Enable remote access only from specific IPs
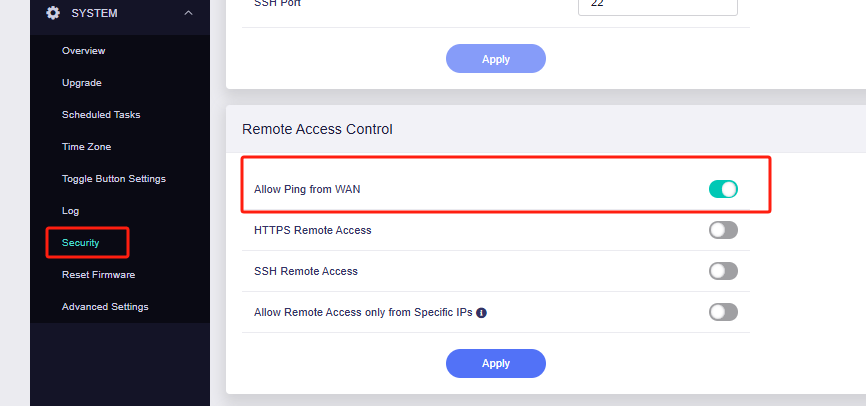866x406 pixels. pyautogui.click(x=723, y=312)
